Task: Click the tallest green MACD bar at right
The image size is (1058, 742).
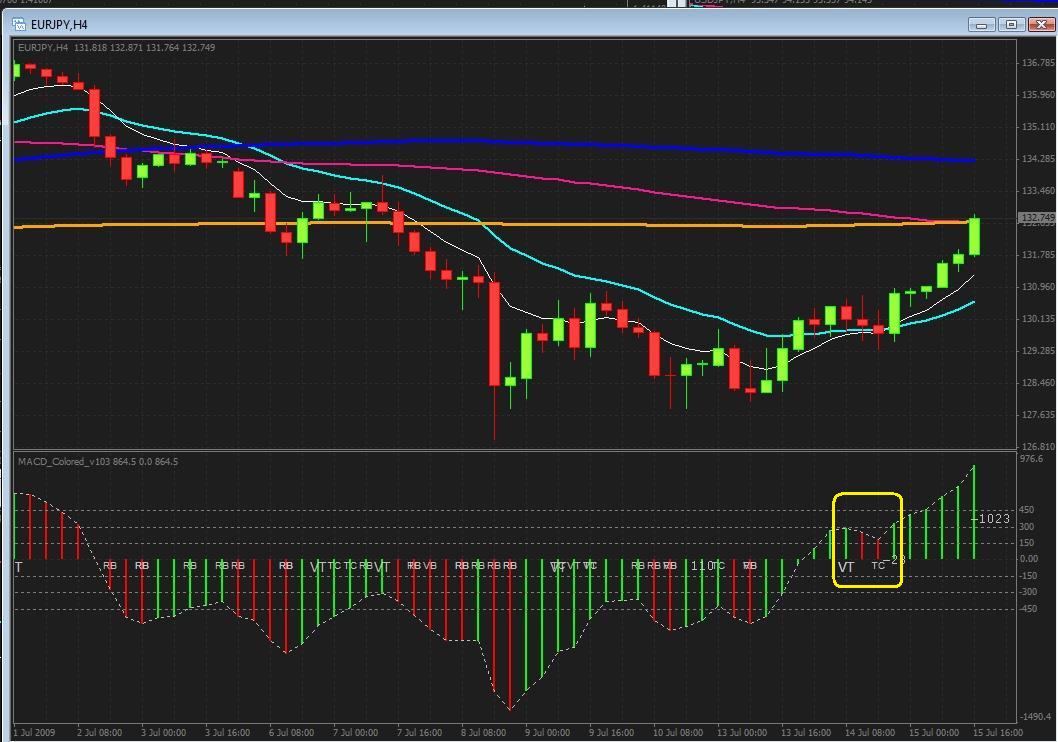Action: coord(974,512)
